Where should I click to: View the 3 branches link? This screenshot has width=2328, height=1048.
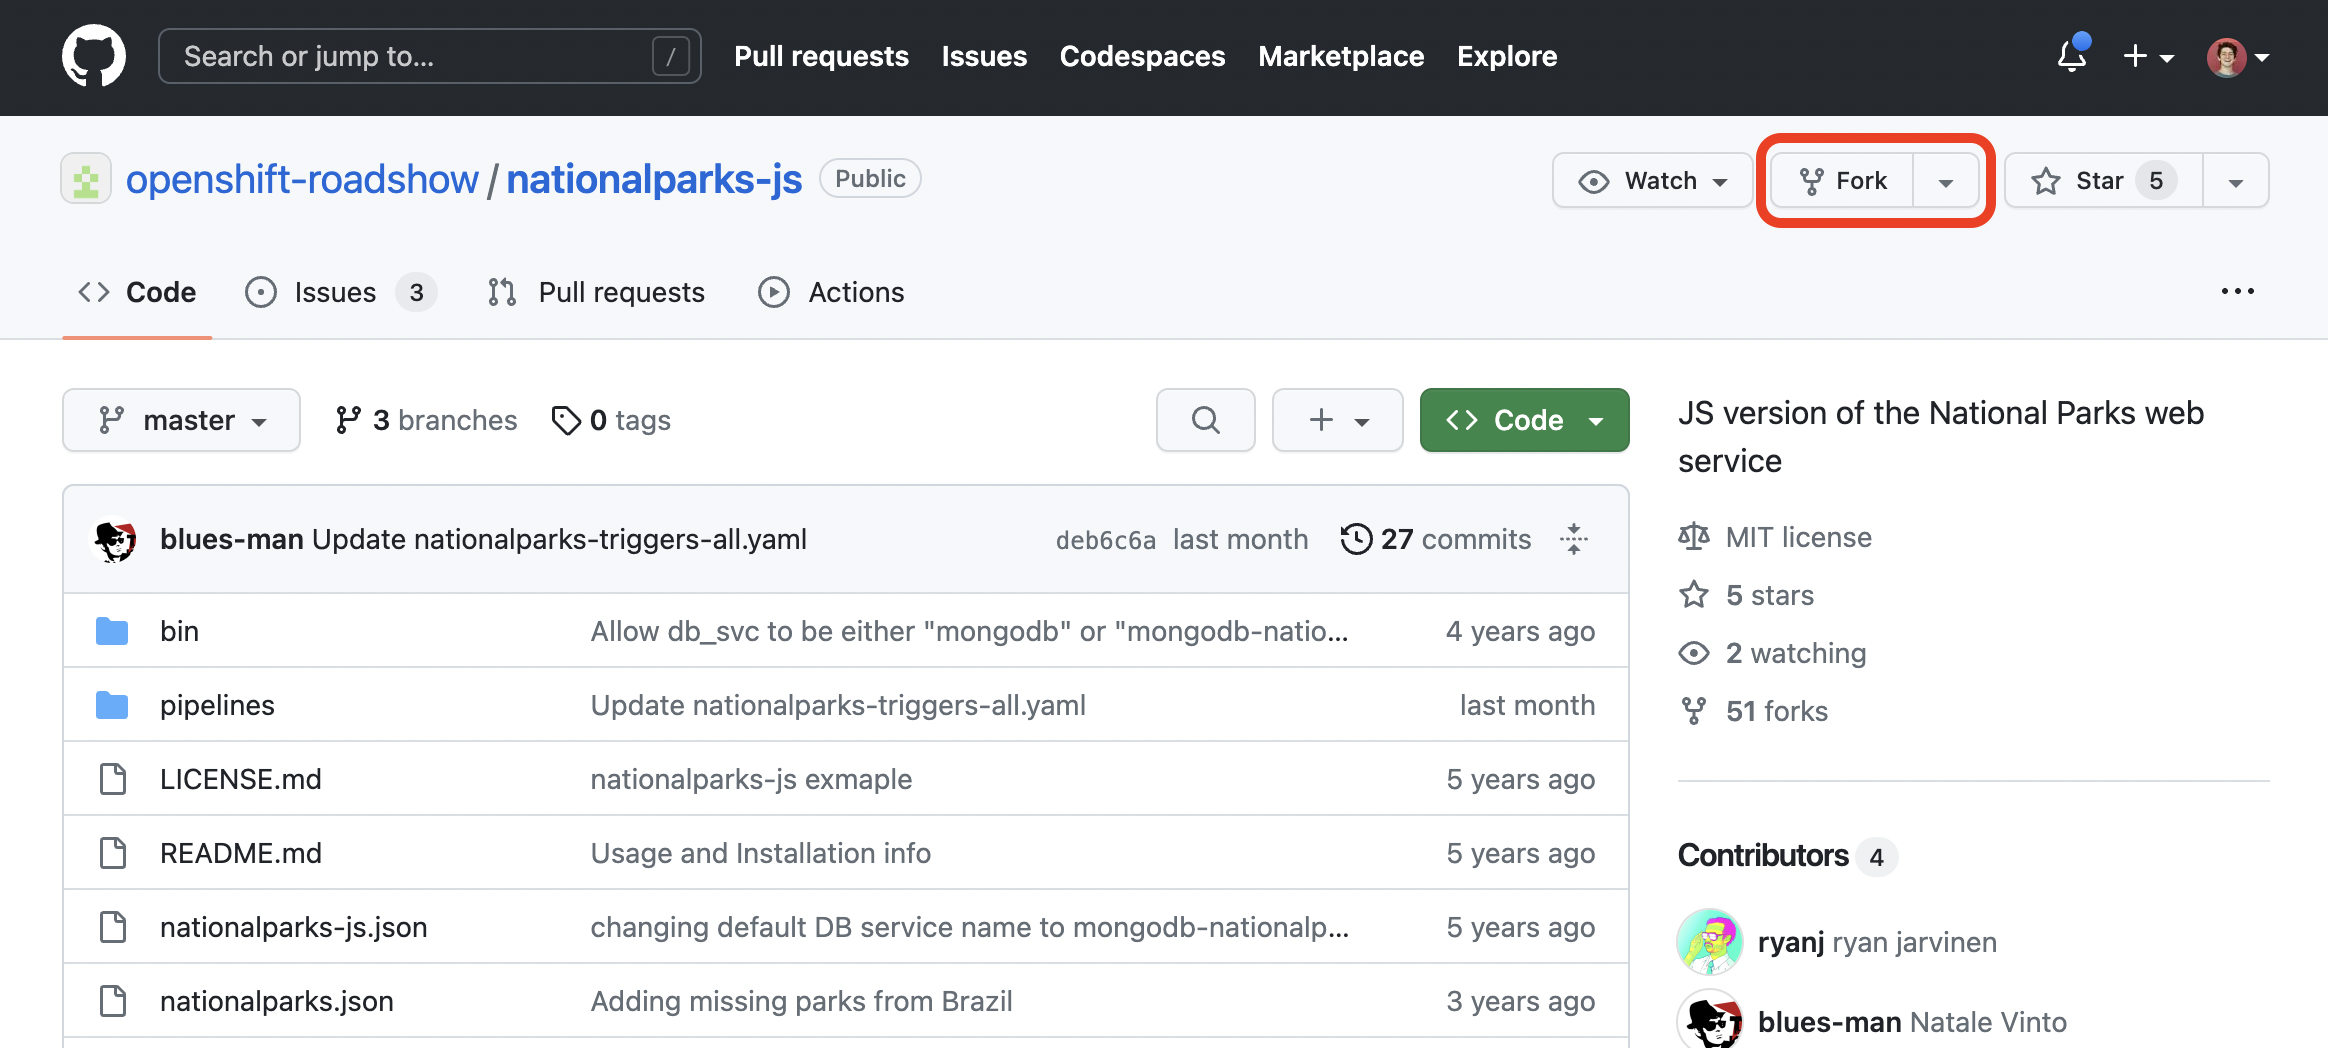(x=426, y=420)
